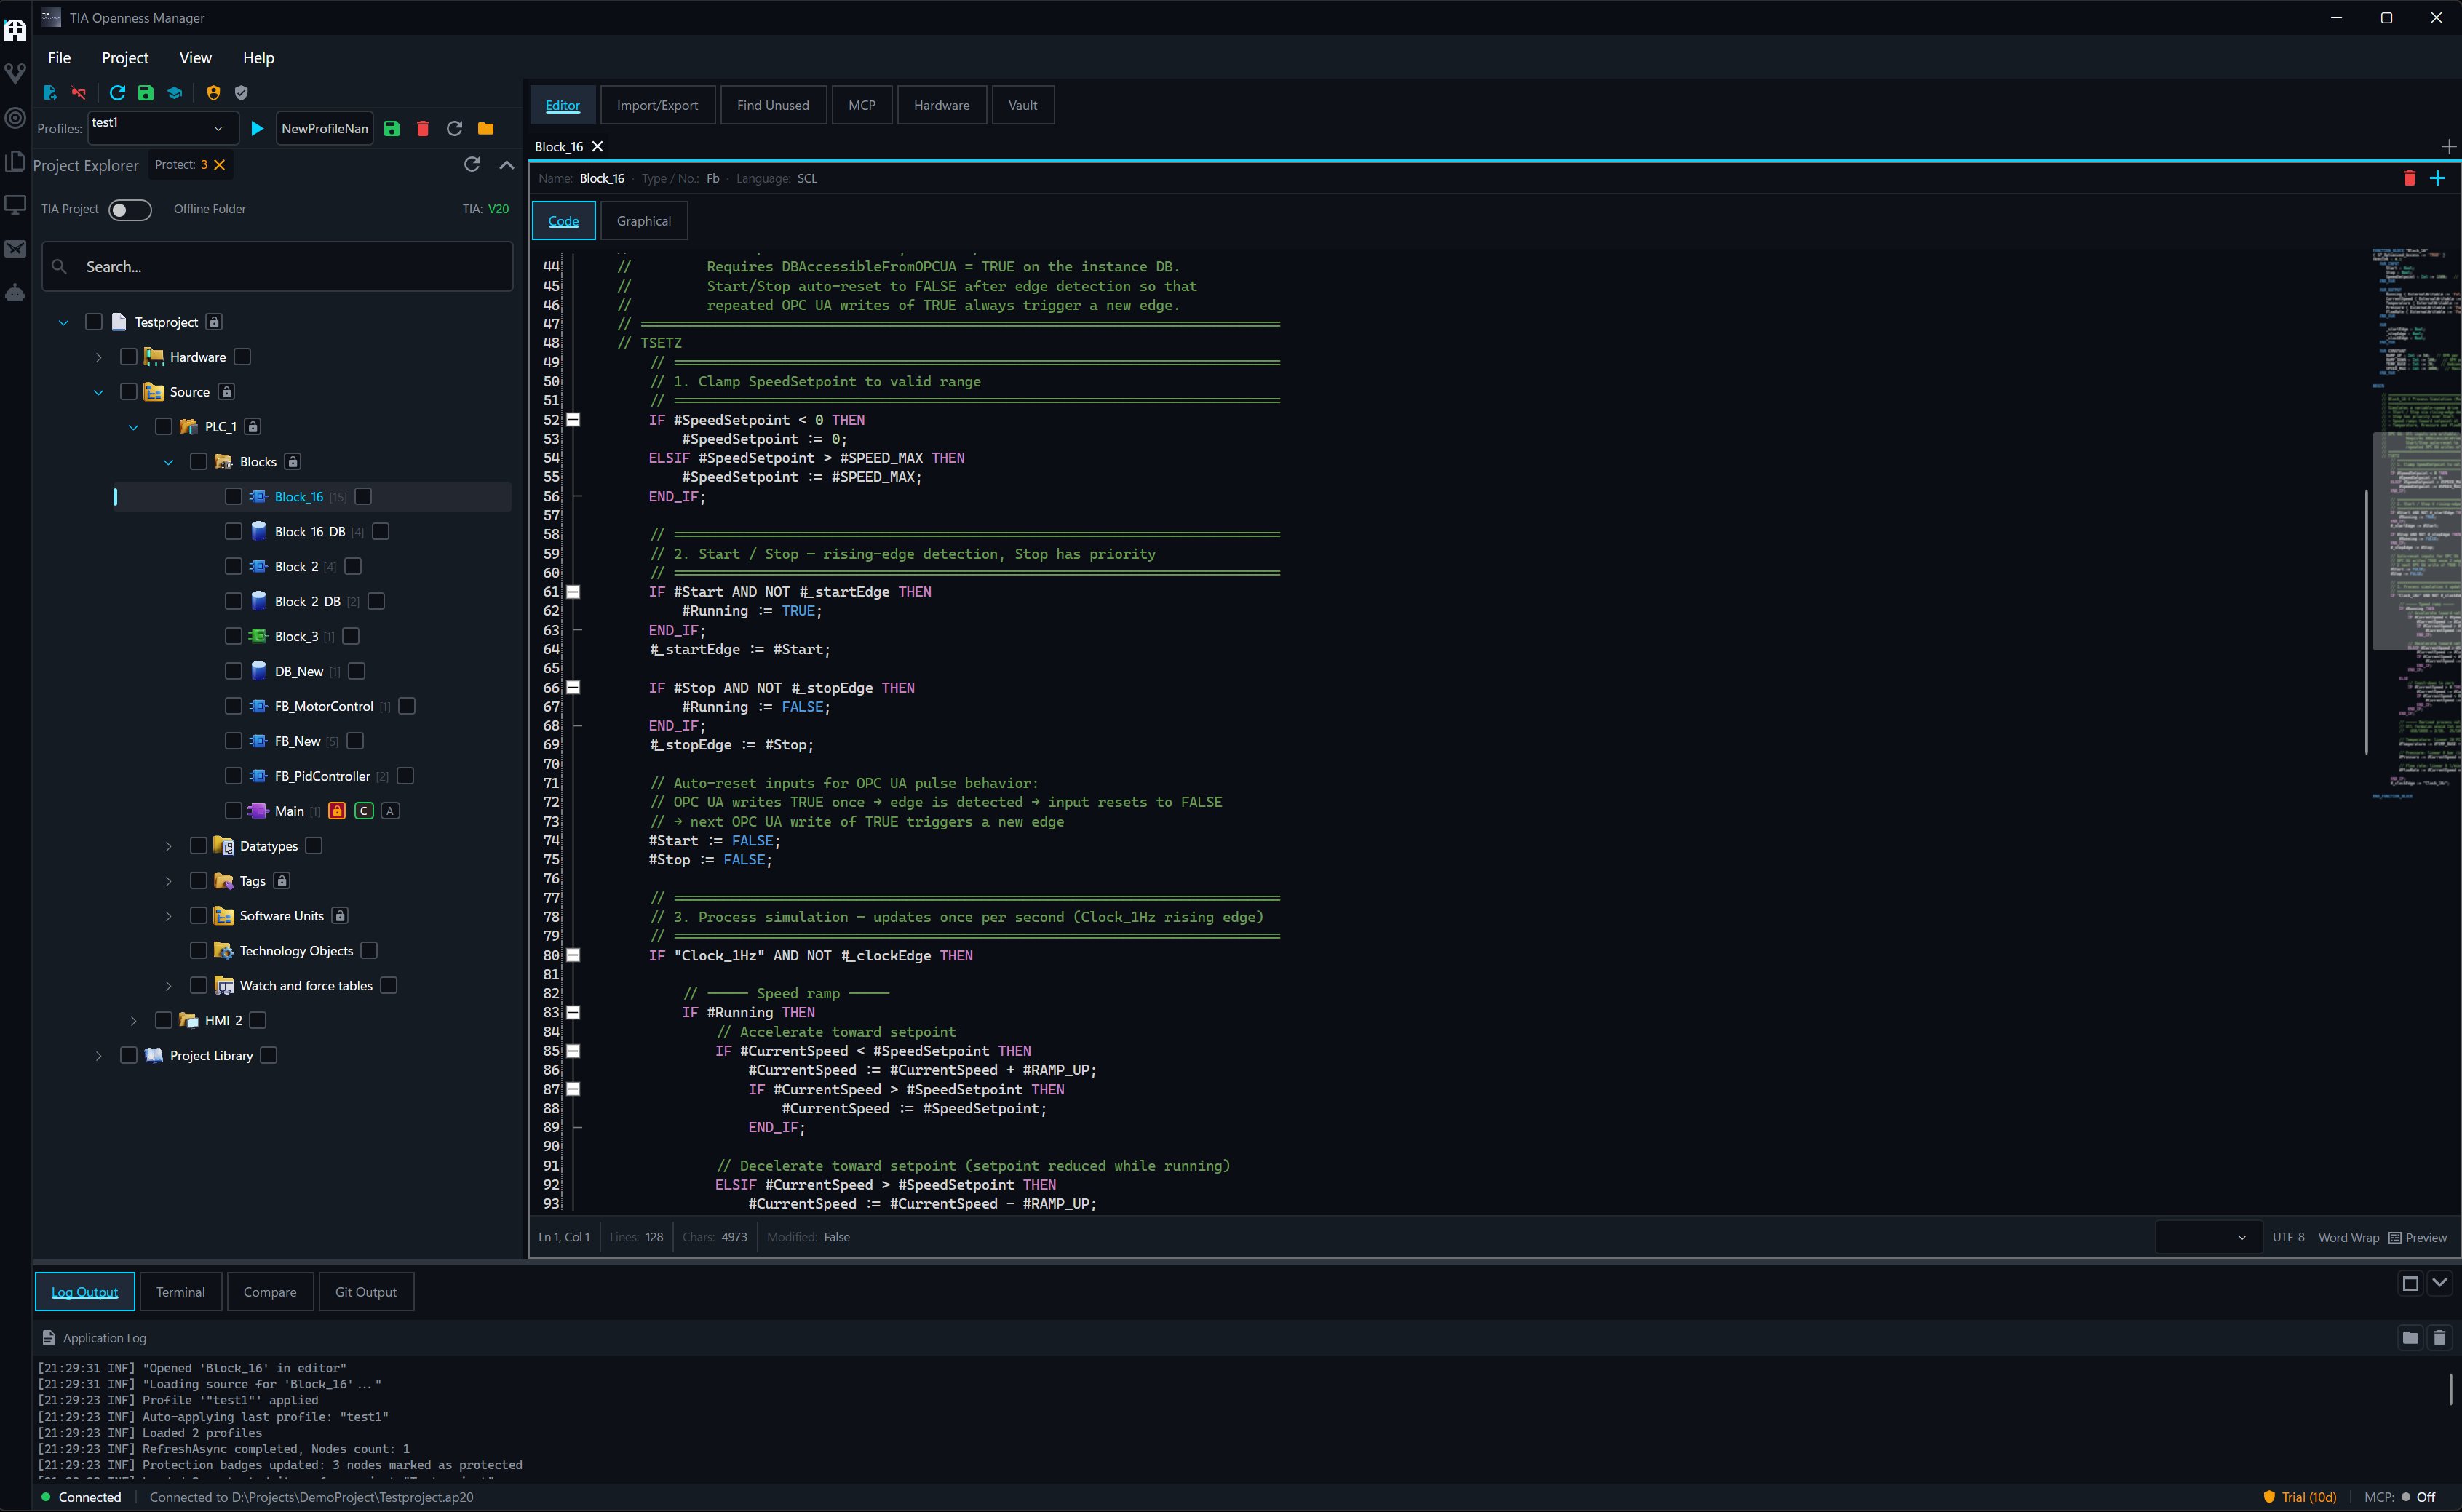Viewport: 2462px width, 1512px height.
Task: Click the disconnect icon in the toolbar
Action: coord(79,92)
